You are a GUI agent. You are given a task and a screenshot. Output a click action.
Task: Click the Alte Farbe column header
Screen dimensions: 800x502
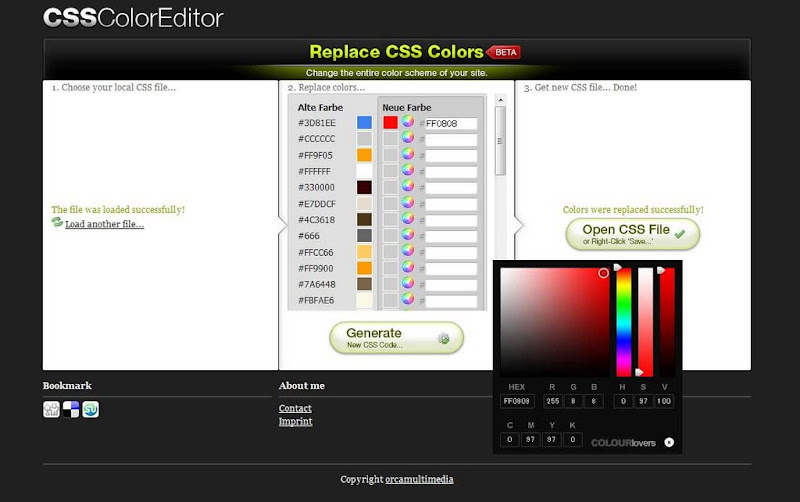coord(320,108)
